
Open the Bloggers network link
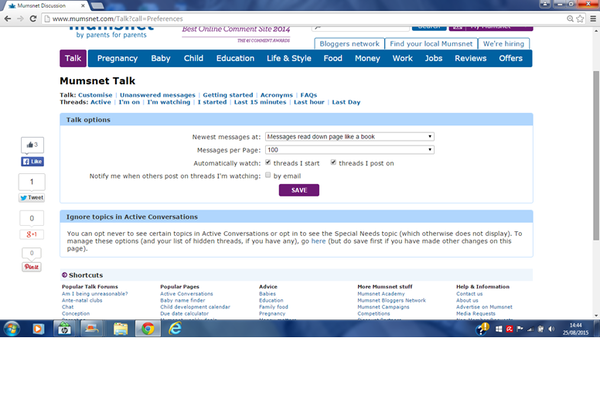click(x=349, y=44)
